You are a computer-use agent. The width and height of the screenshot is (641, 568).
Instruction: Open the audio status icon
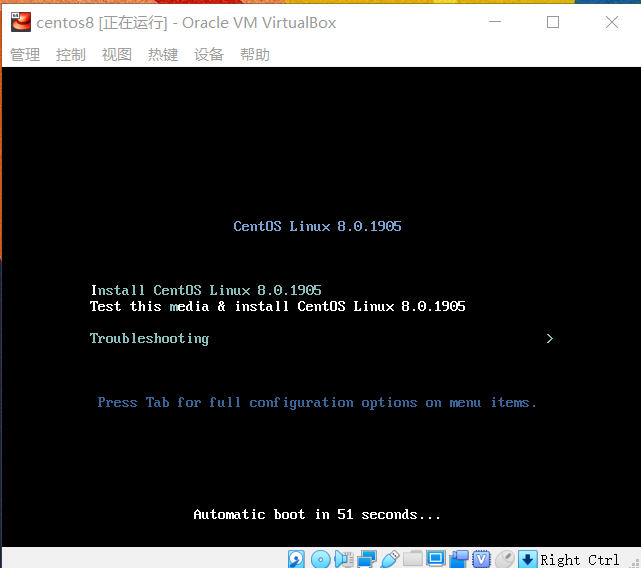click(x=344, y=559)
